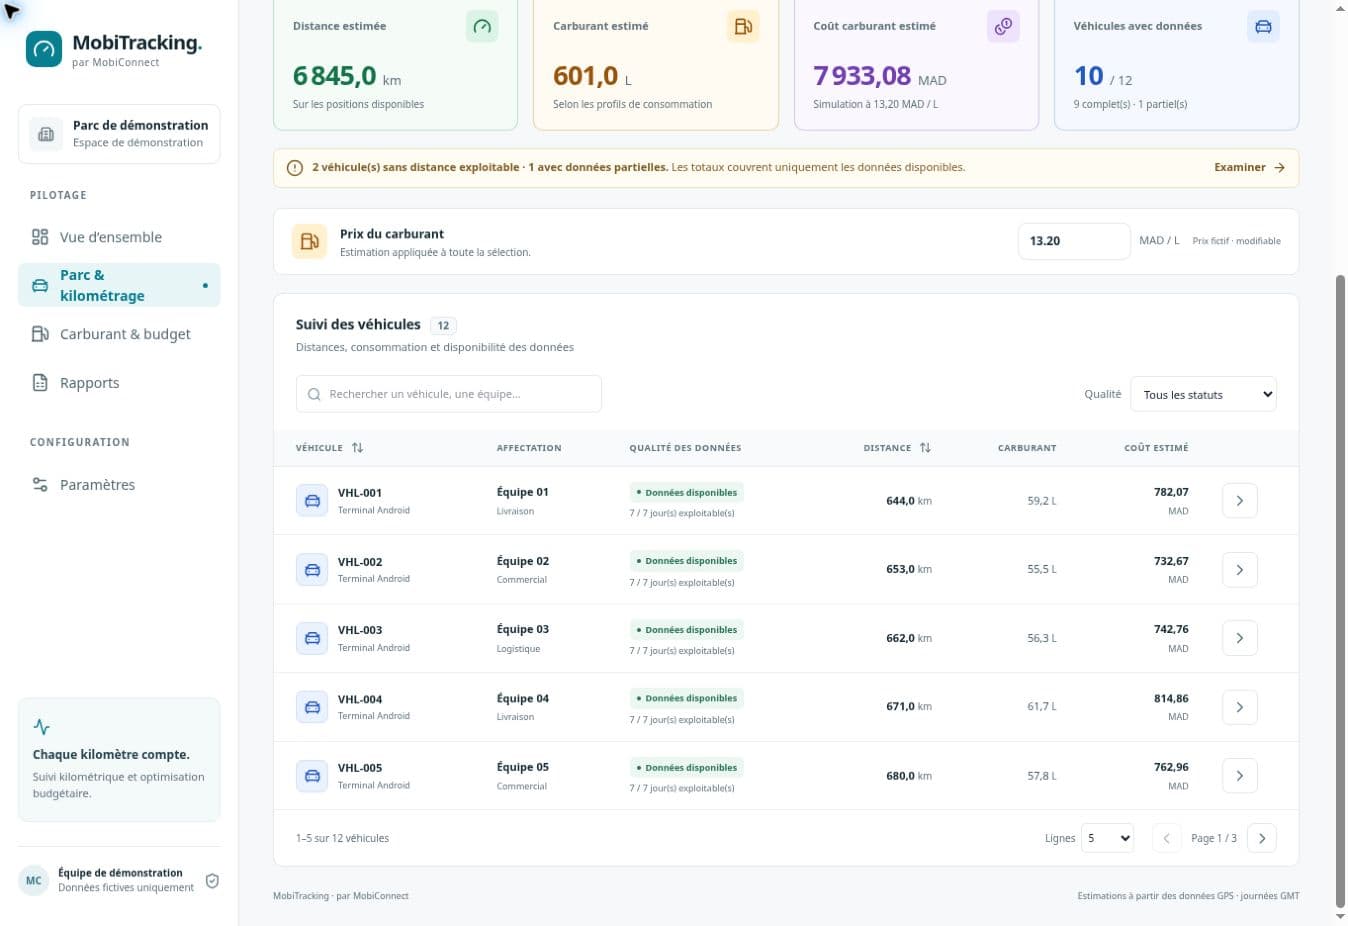Click the 782,07 cost value
1348x926 pixels.
pyautogui.click(x=1171, y=492)
